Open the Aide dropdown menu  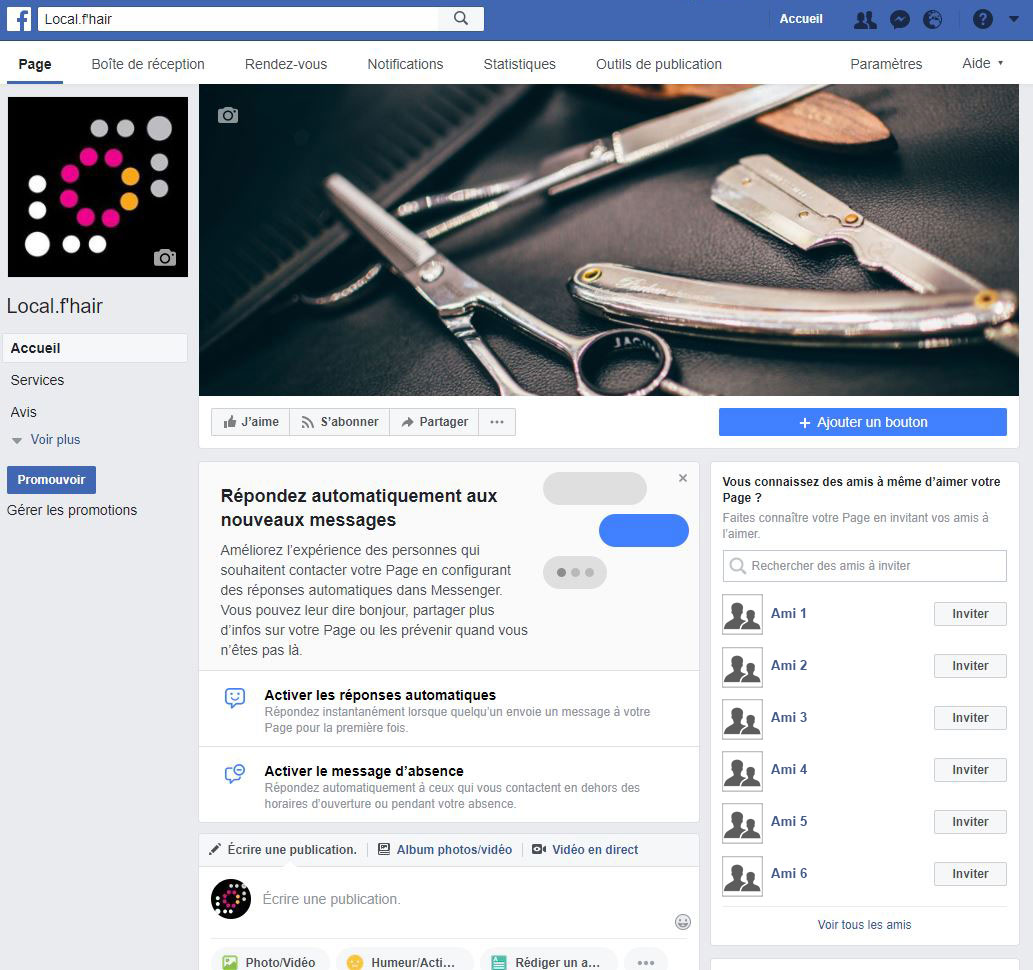tap(982, 64)
